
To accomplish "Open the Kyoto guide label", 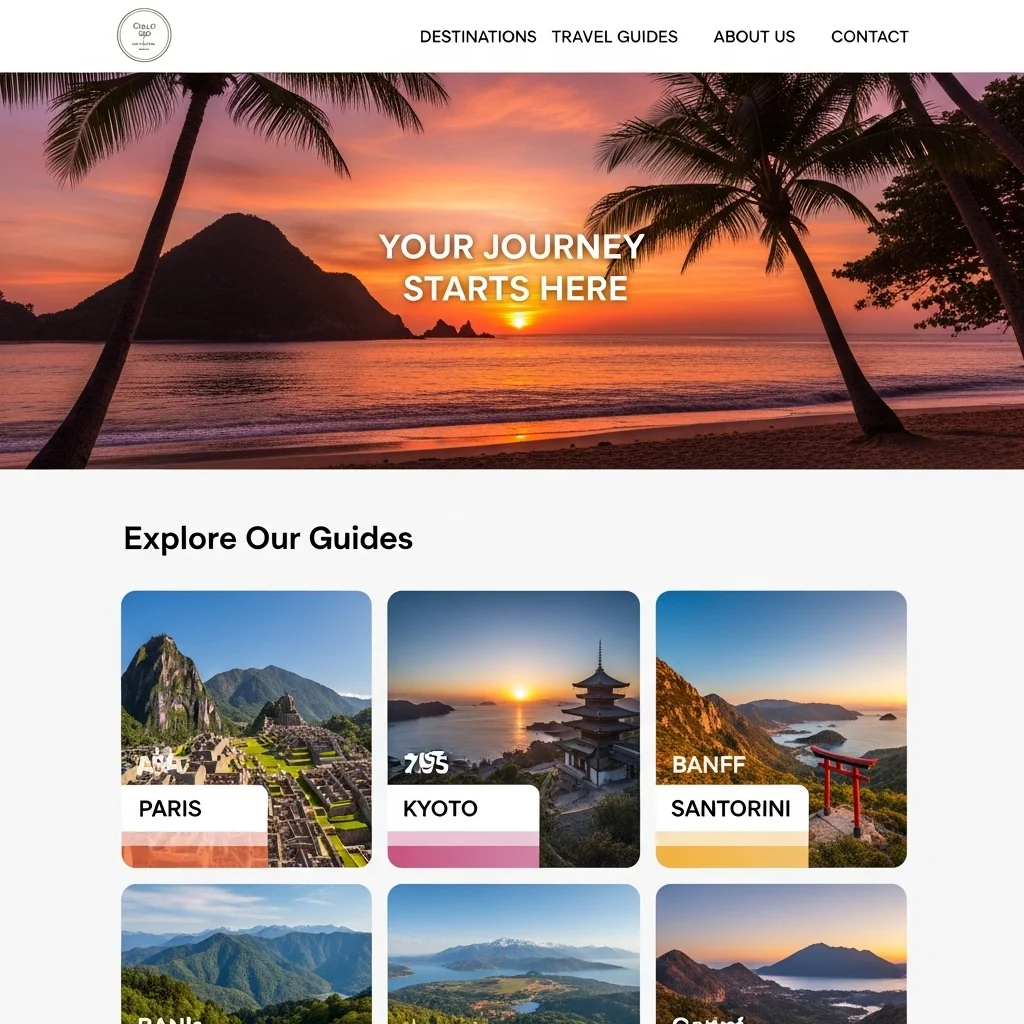I will pyautogui.click(x=440, y=808).
